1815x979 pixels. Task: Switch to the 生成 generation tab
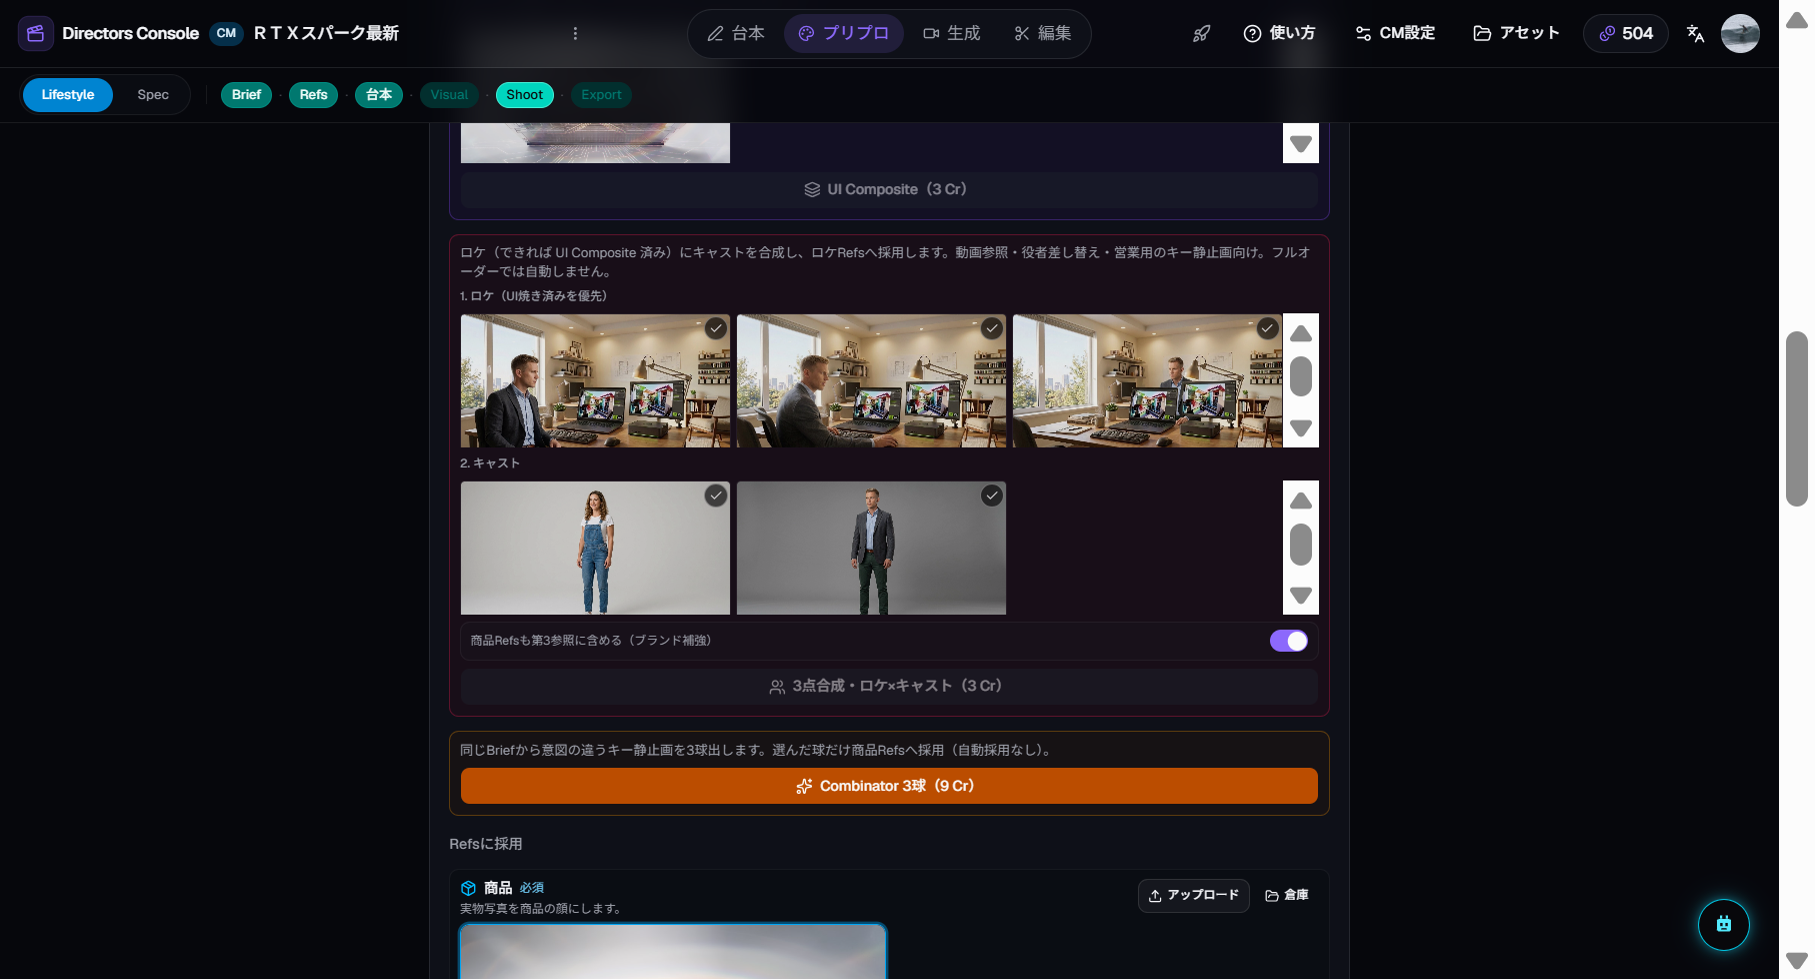(952, 33)
